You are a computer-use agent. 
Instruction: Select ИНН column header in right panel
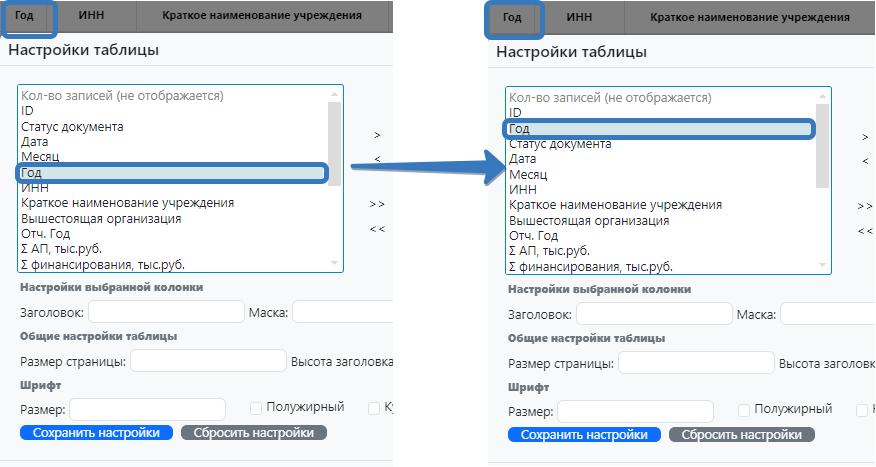tap(579, 17)
